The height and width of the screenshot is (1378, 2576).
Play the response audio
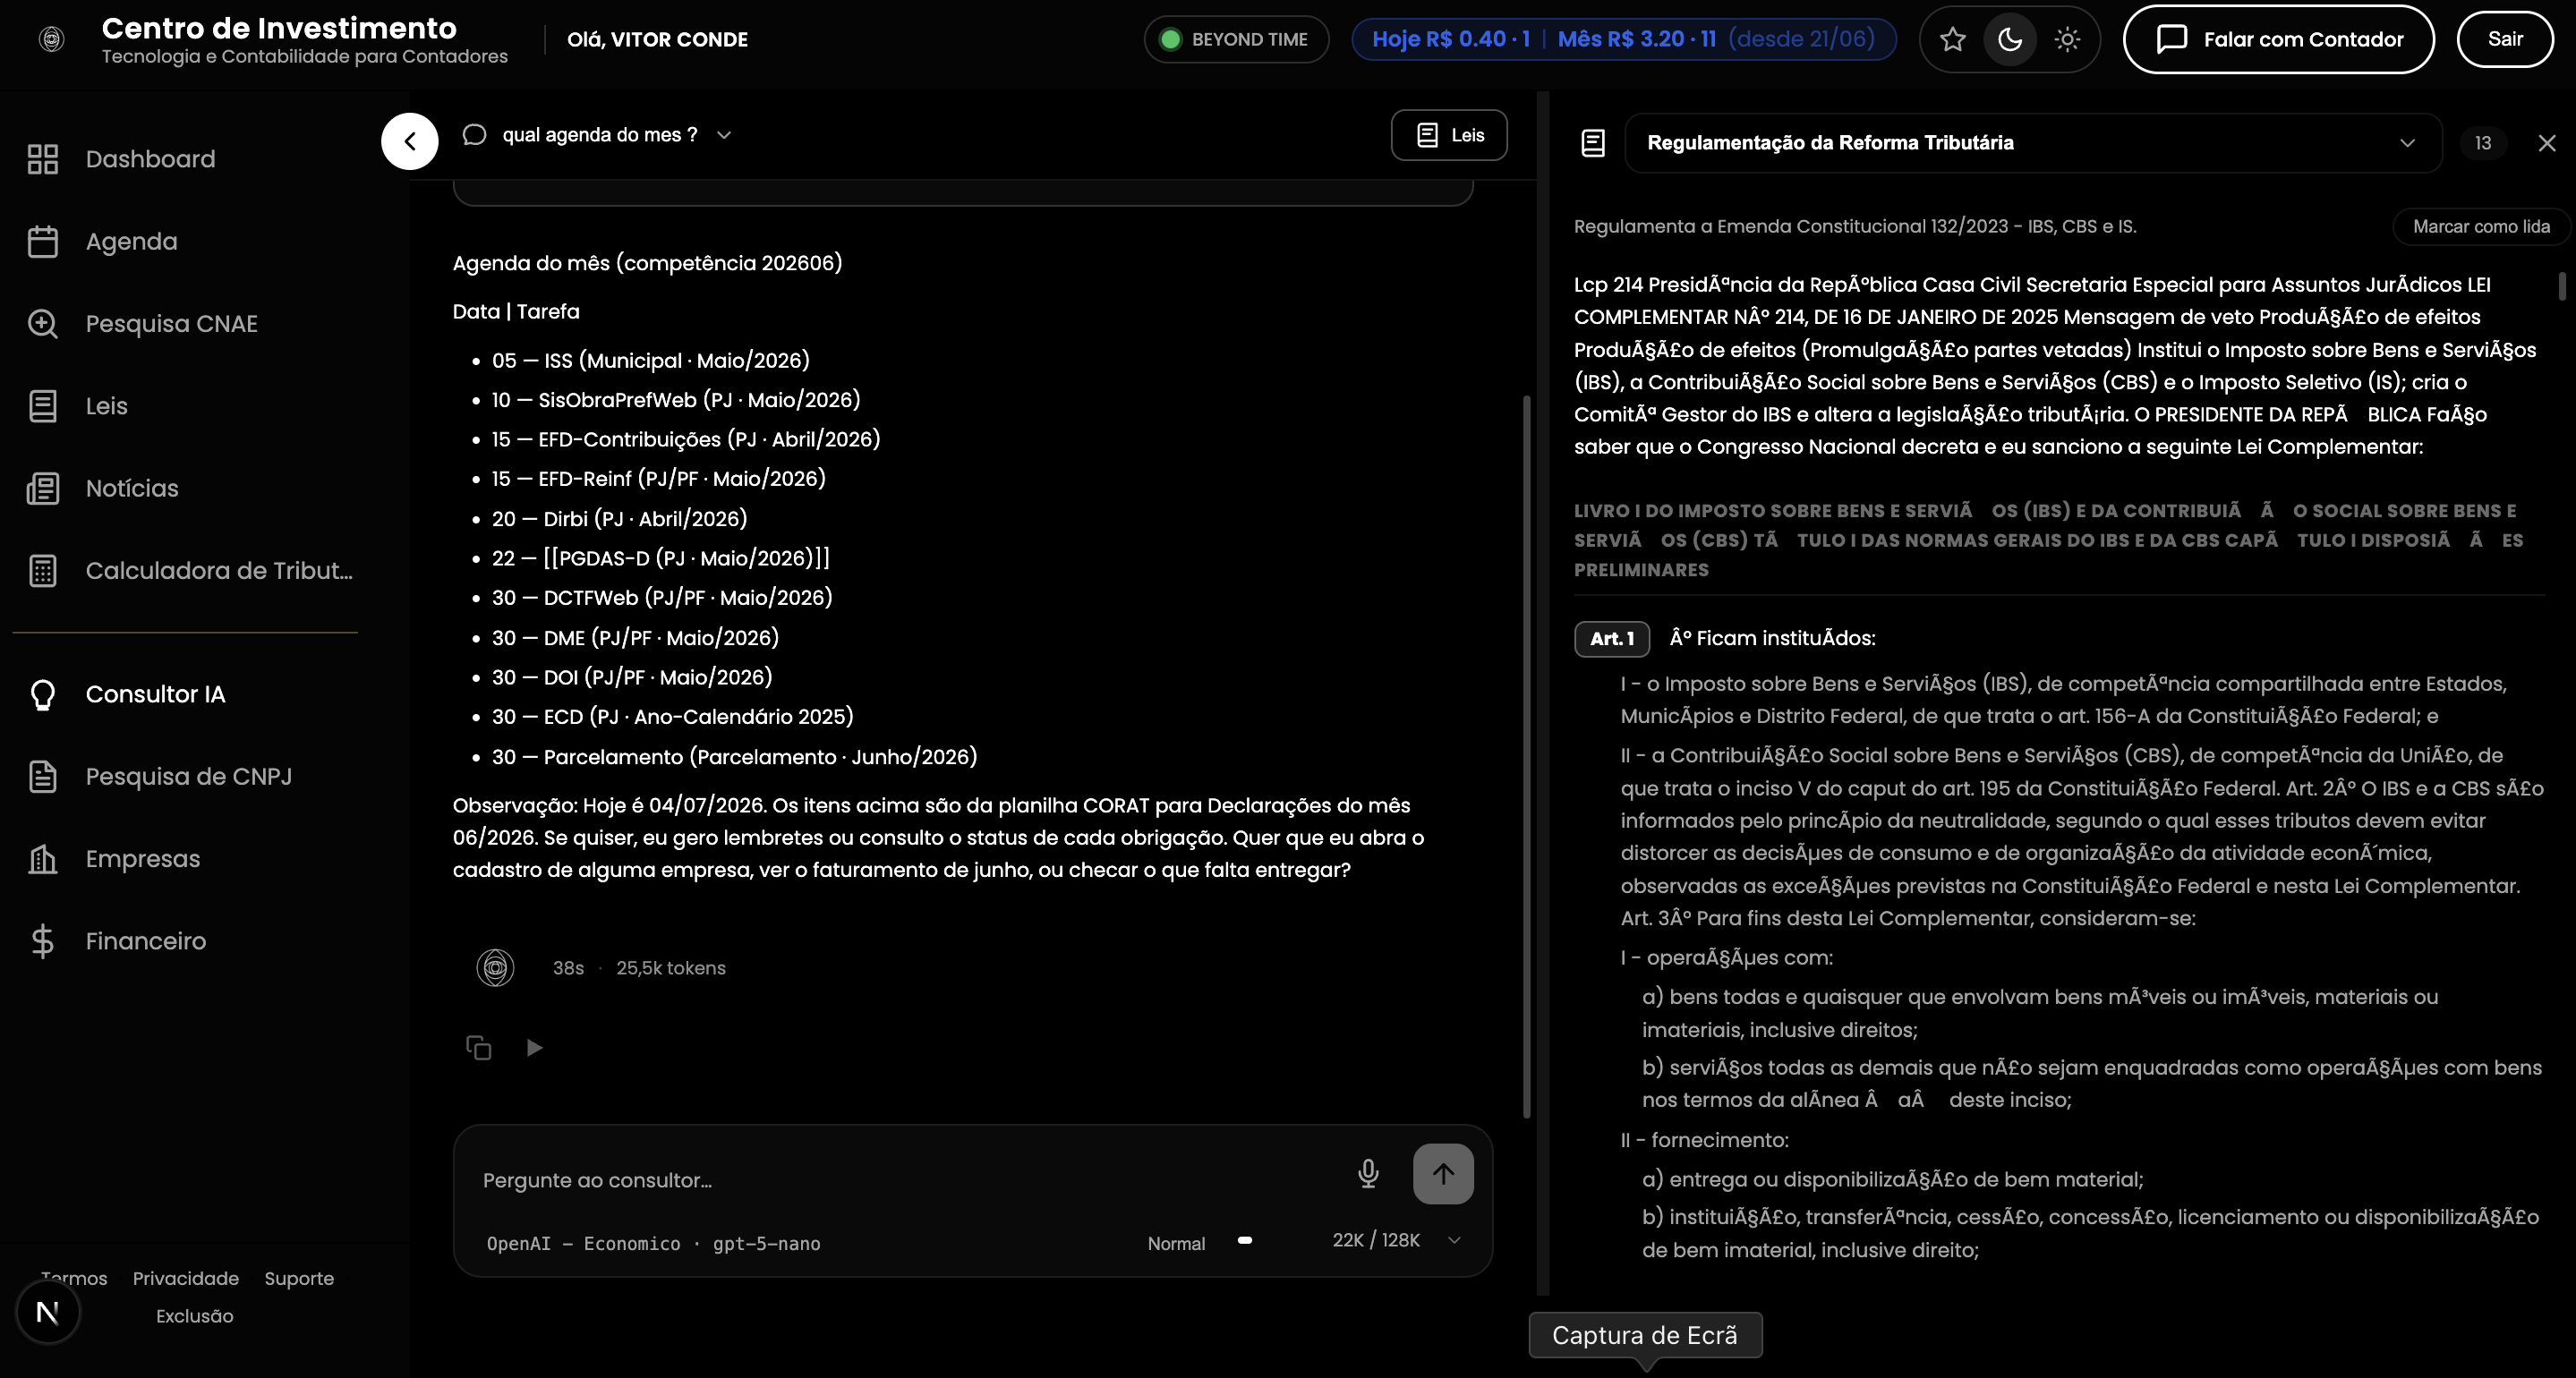534,1047
